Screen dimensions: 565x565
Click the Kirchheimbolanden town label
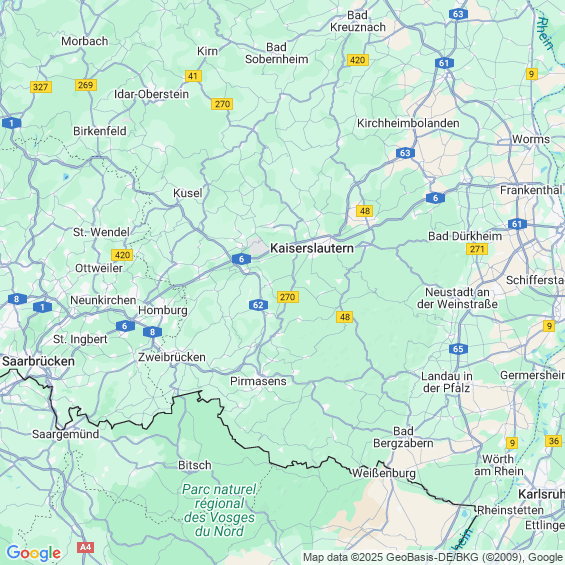click(x=408, y=123)
